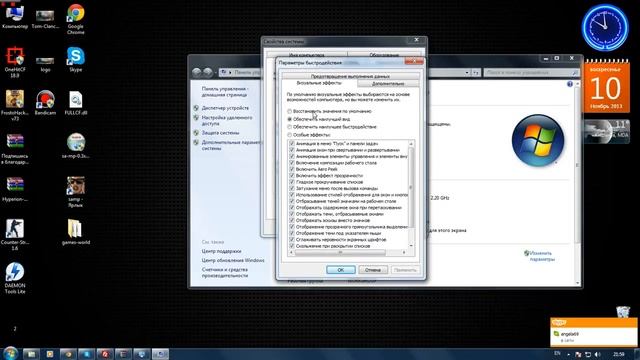The height and width of the screenshot is (360, 640).
Task: Open Счетчики и средства производительности link
Action: click(x=225, y=273)
